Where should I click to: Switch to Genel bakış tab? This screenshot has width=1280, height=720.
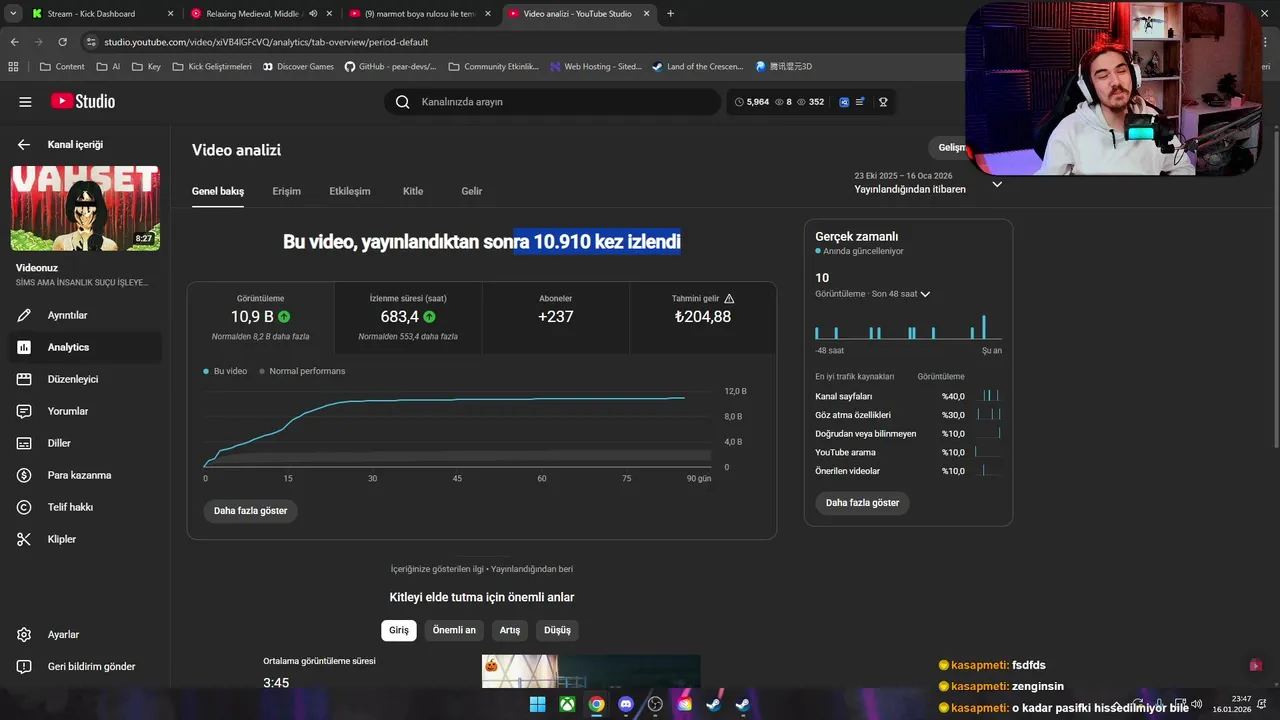[218, 191]
